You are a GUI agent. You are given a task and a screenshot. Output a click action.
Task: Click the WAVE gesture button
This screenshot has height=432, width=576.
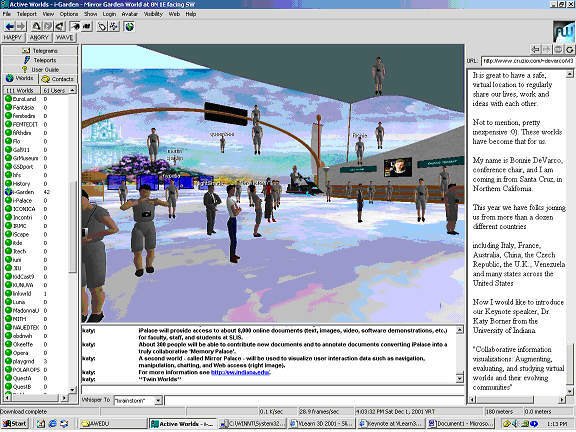(65, 37)
